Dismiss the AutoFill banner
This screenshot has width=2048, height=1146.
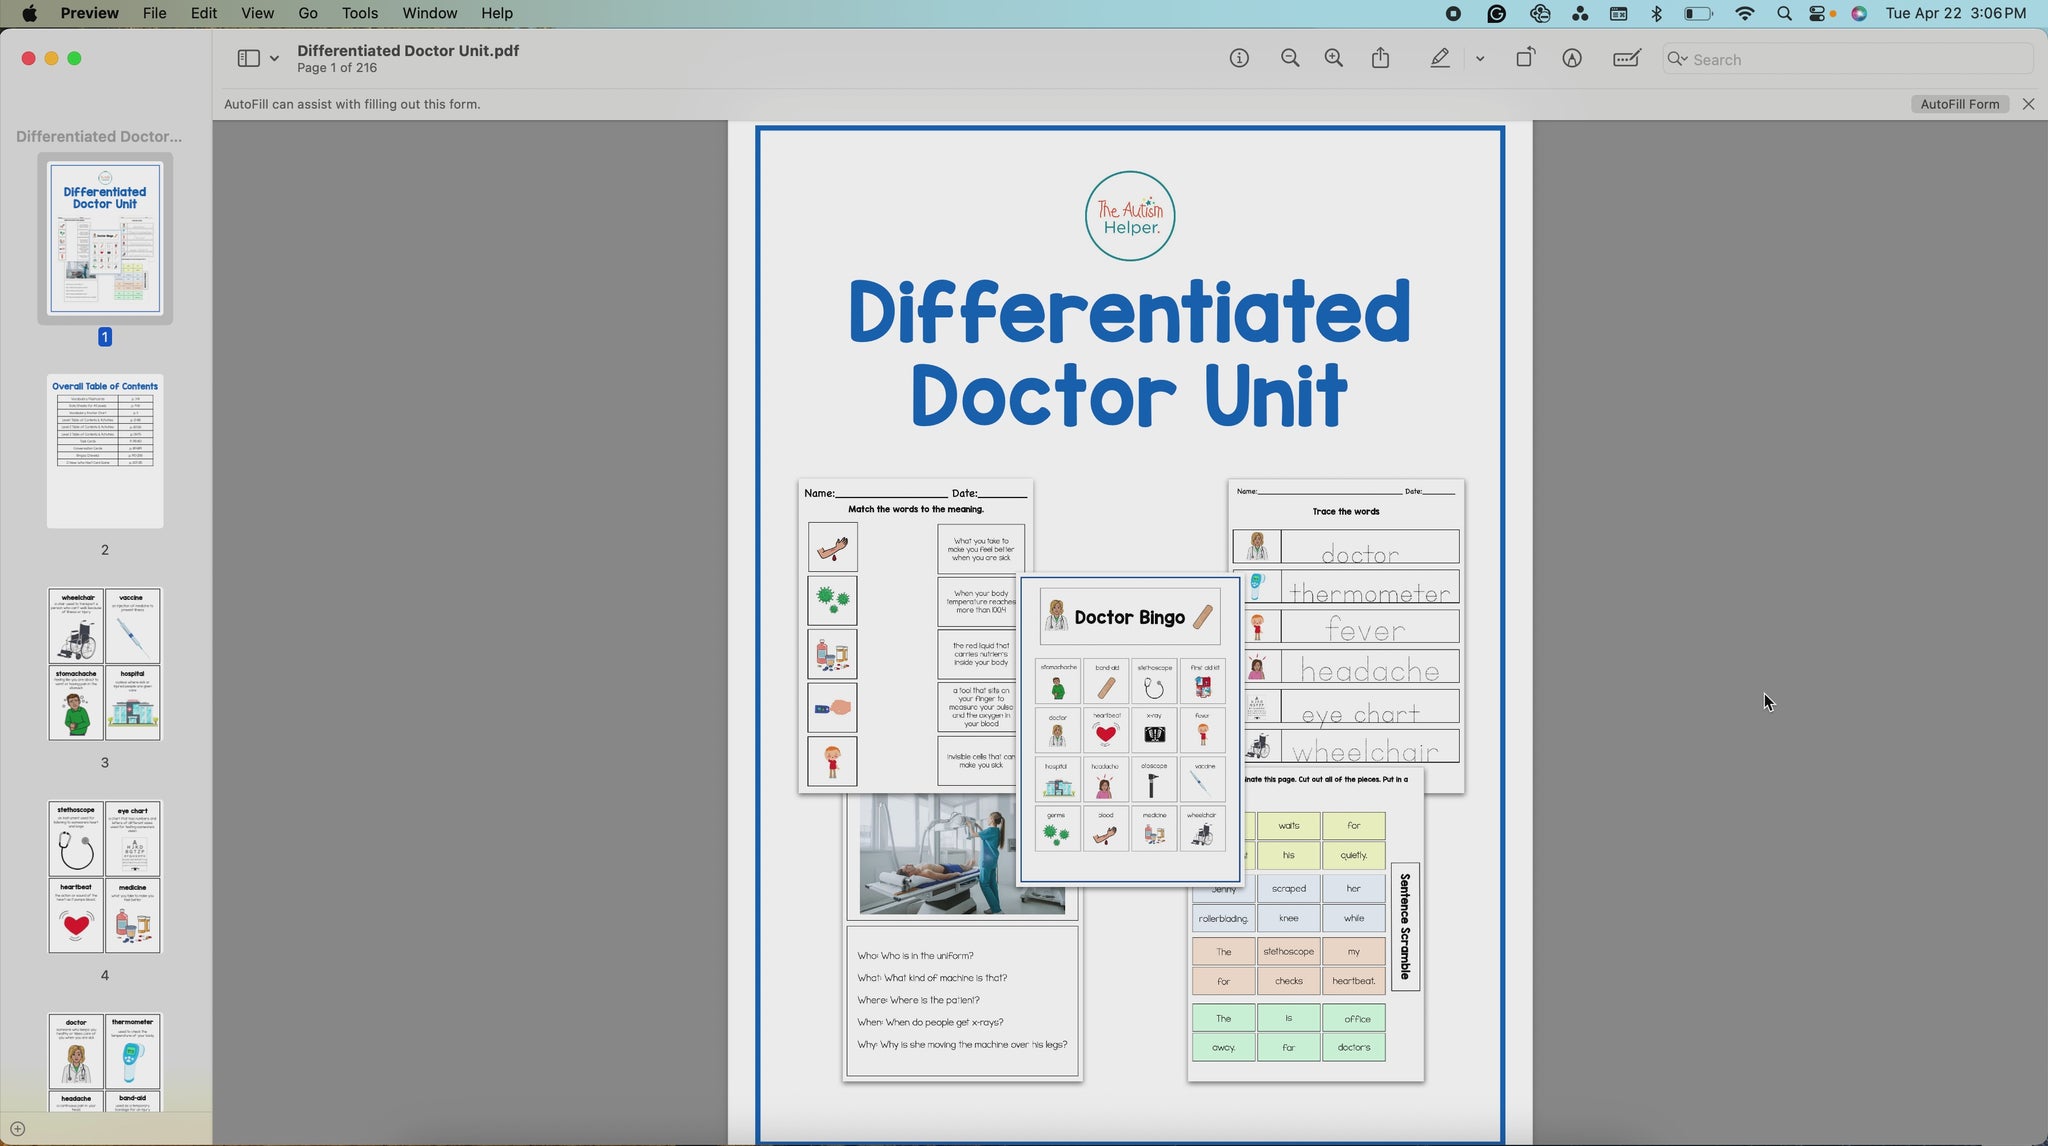[2028, 104]
